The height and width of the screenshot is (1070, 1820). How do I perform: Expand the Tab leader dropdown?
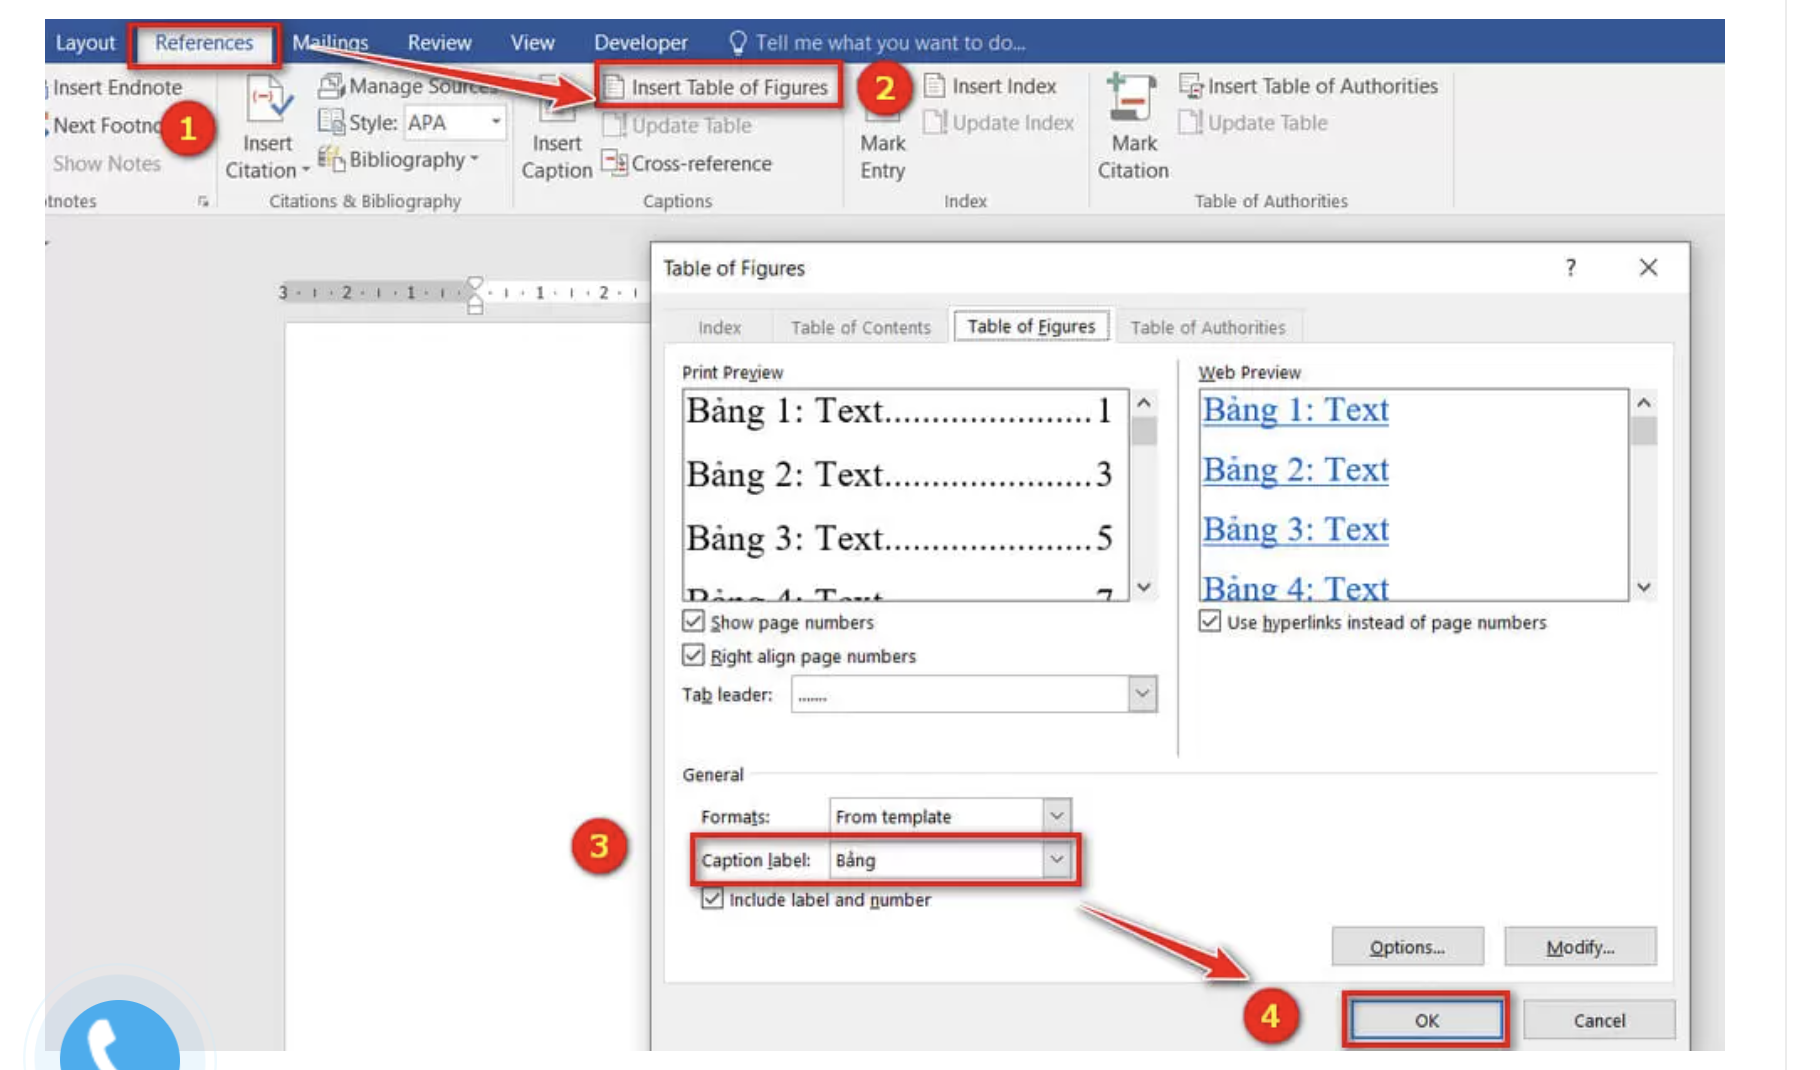[x=1142, y=694]
